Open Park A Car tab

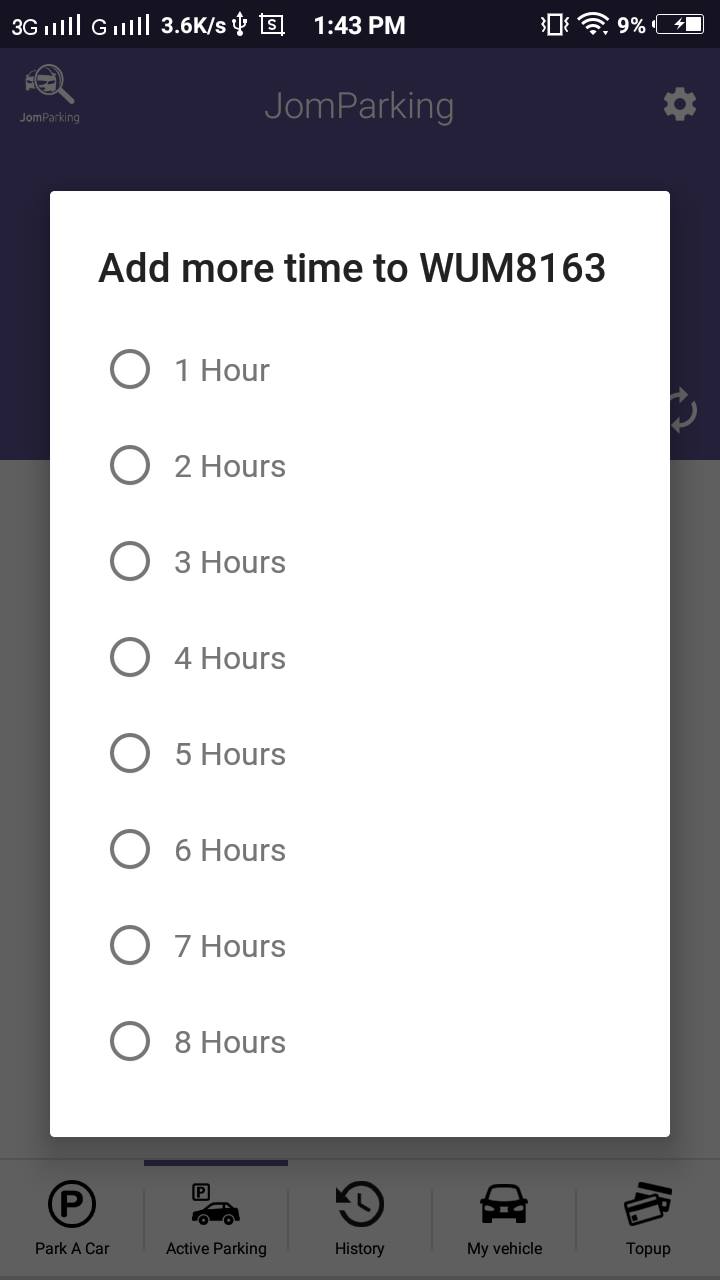tap(72, 1218)
